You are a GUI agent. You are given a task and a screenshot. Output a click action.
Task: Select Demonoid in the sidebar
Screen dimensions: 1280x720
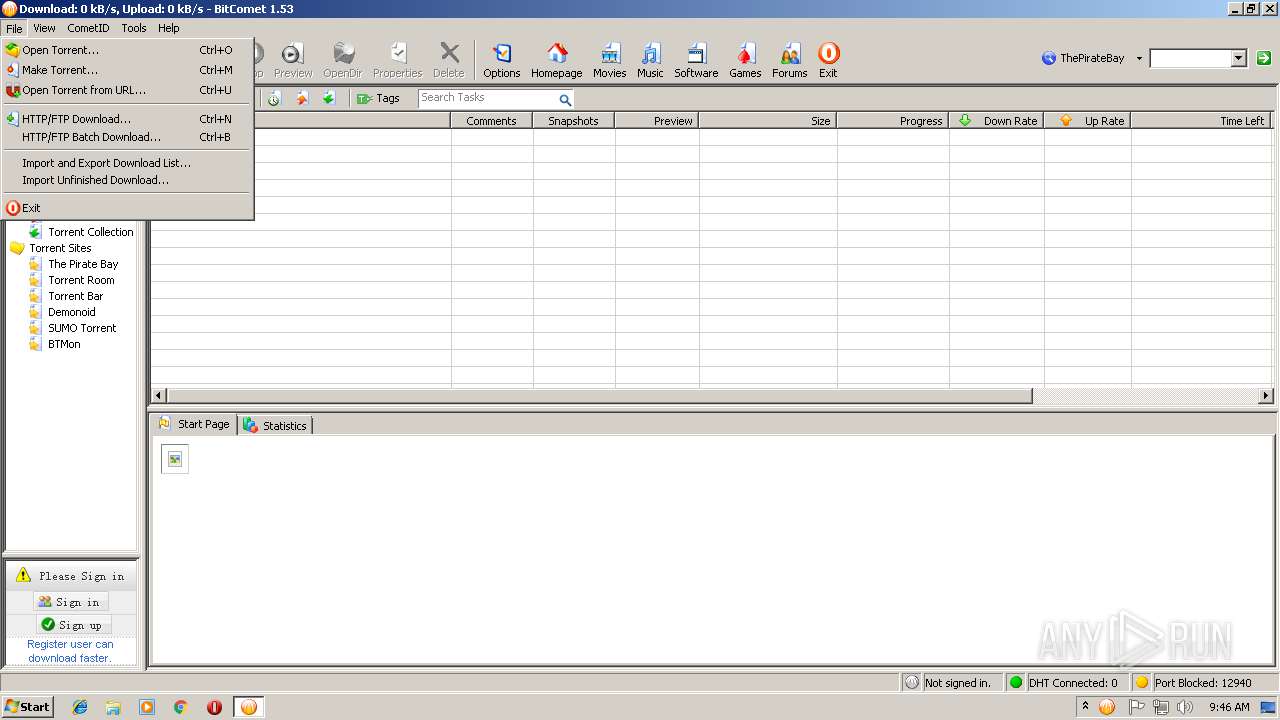72,312
